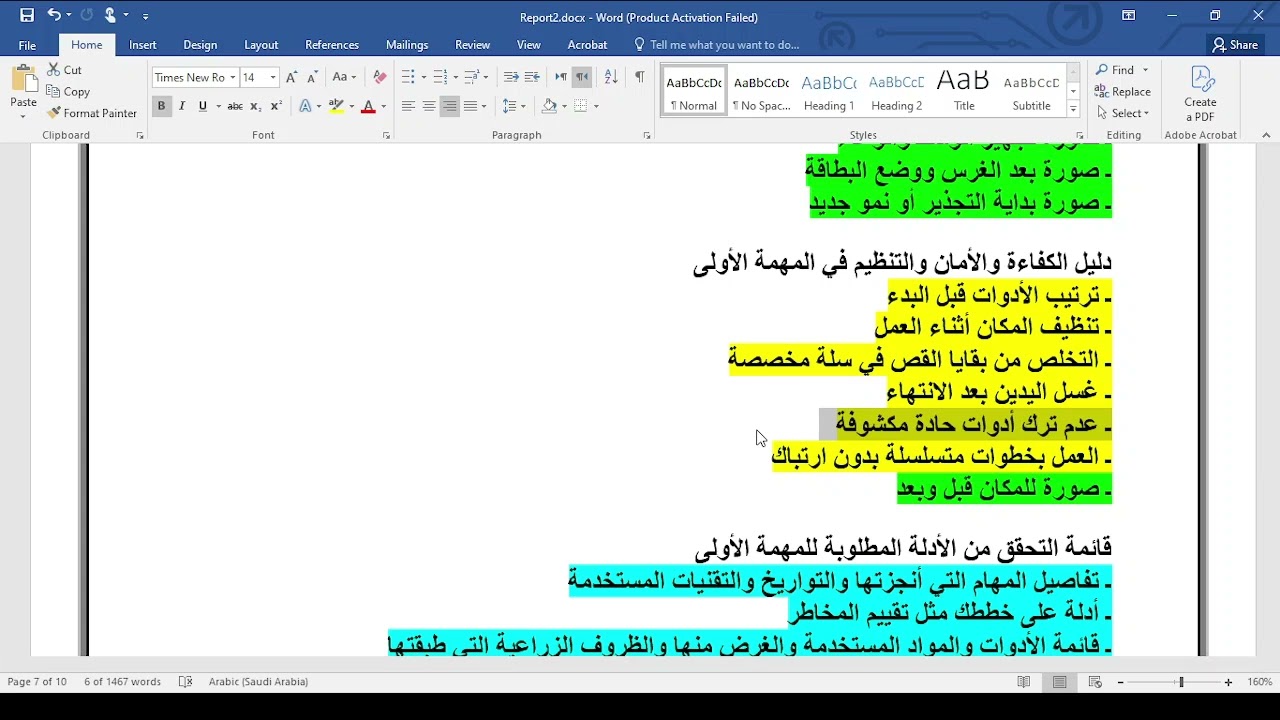Viewport: 1280px width, 720px height.
Task: Switch to the Design tab
Action: point(200,45)
